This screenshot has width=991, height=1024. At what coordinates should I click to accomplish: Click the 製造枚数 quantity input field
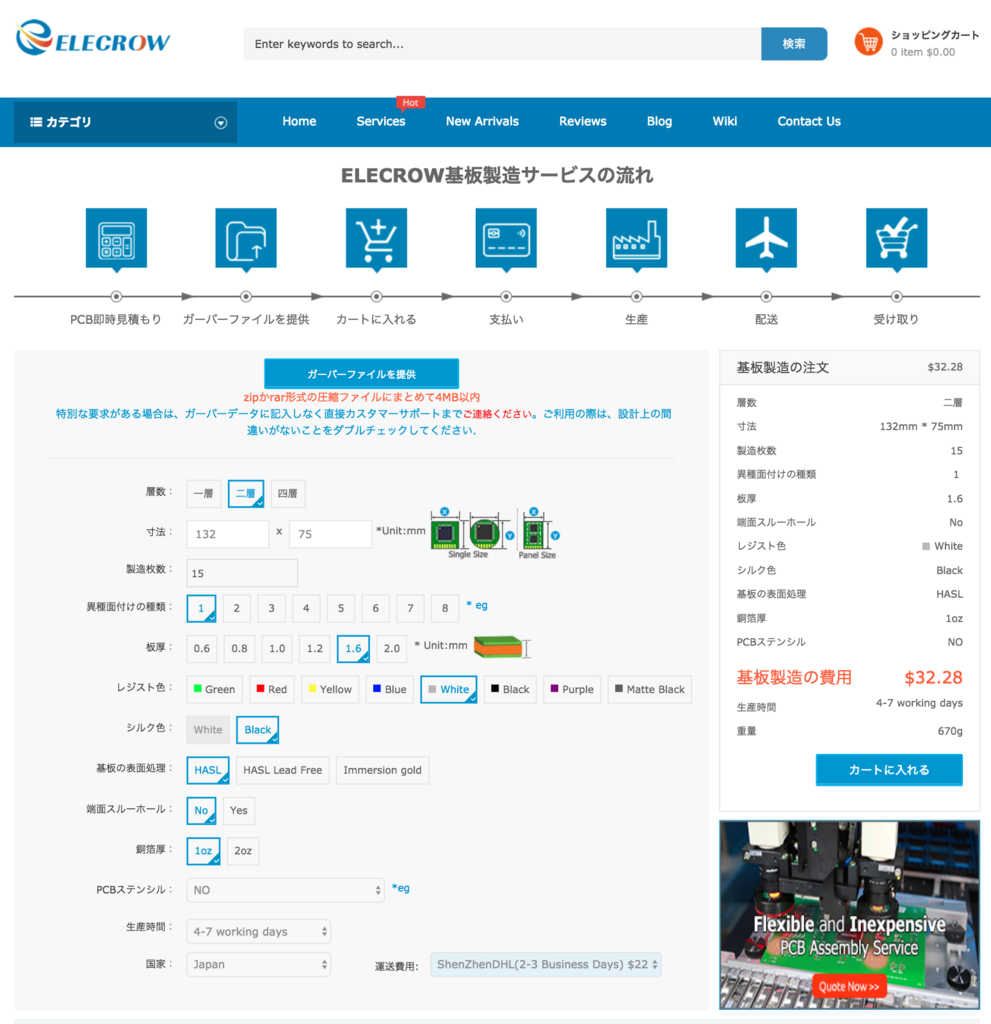[242, 573]
